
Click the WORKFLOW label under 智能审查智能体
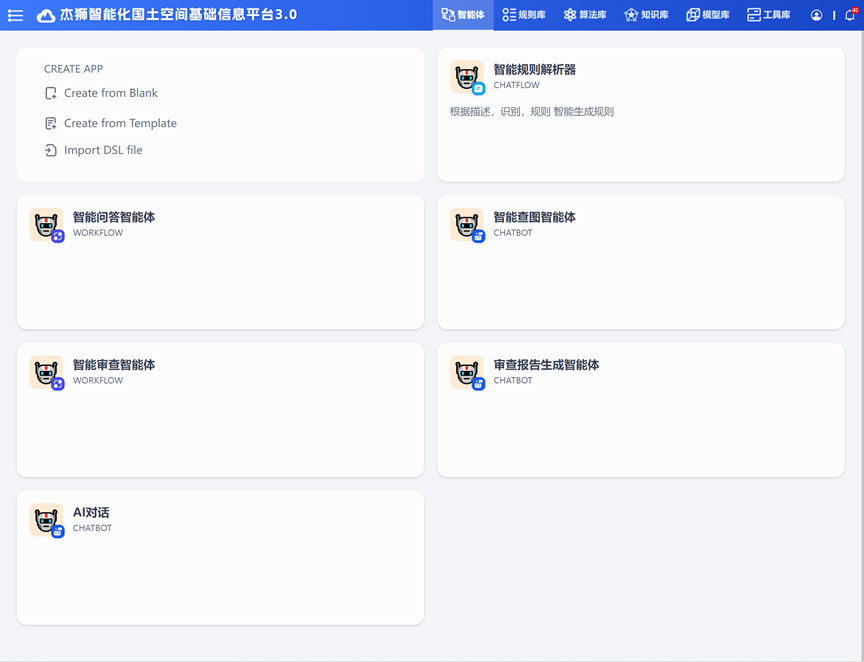click(x=98, y=381)
